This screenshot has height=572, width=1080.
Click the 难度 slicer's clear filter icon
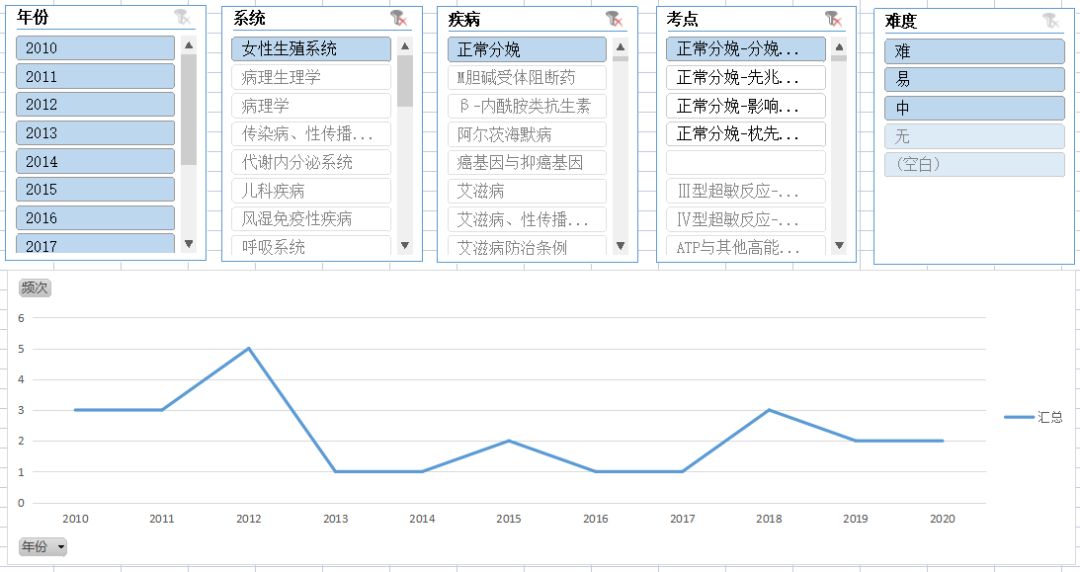coord(1050,21)
